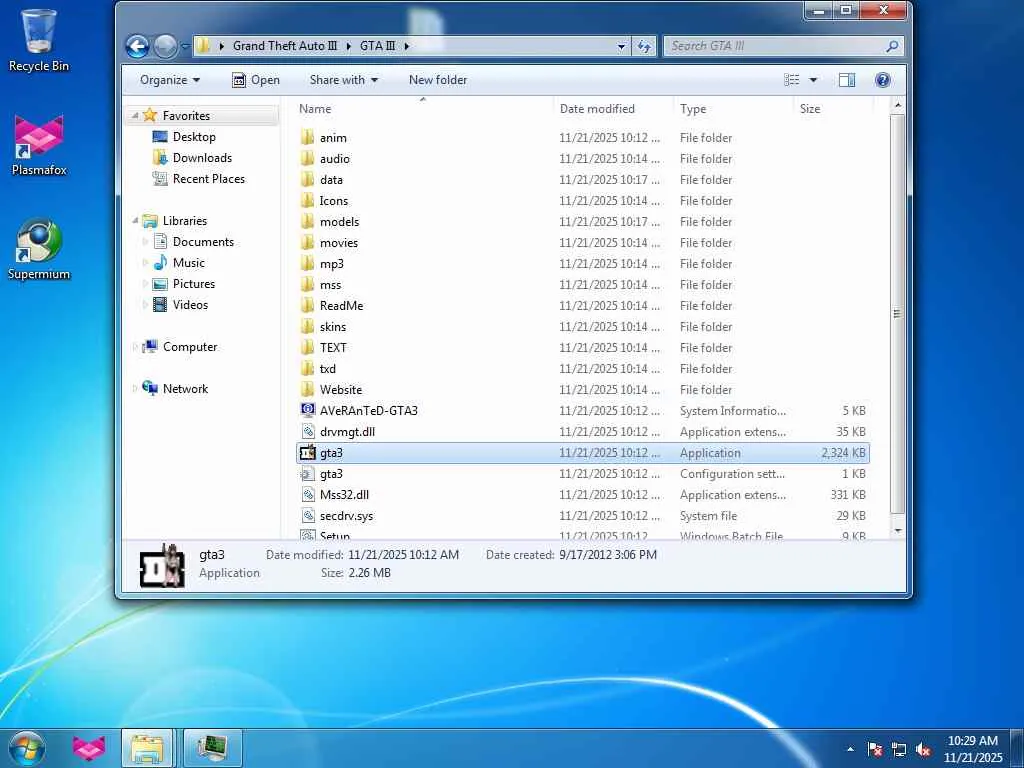Select the AVeRAnTeD-GTA3 system information file
The width and height of the screenshot is (1024, 768).
583,411
